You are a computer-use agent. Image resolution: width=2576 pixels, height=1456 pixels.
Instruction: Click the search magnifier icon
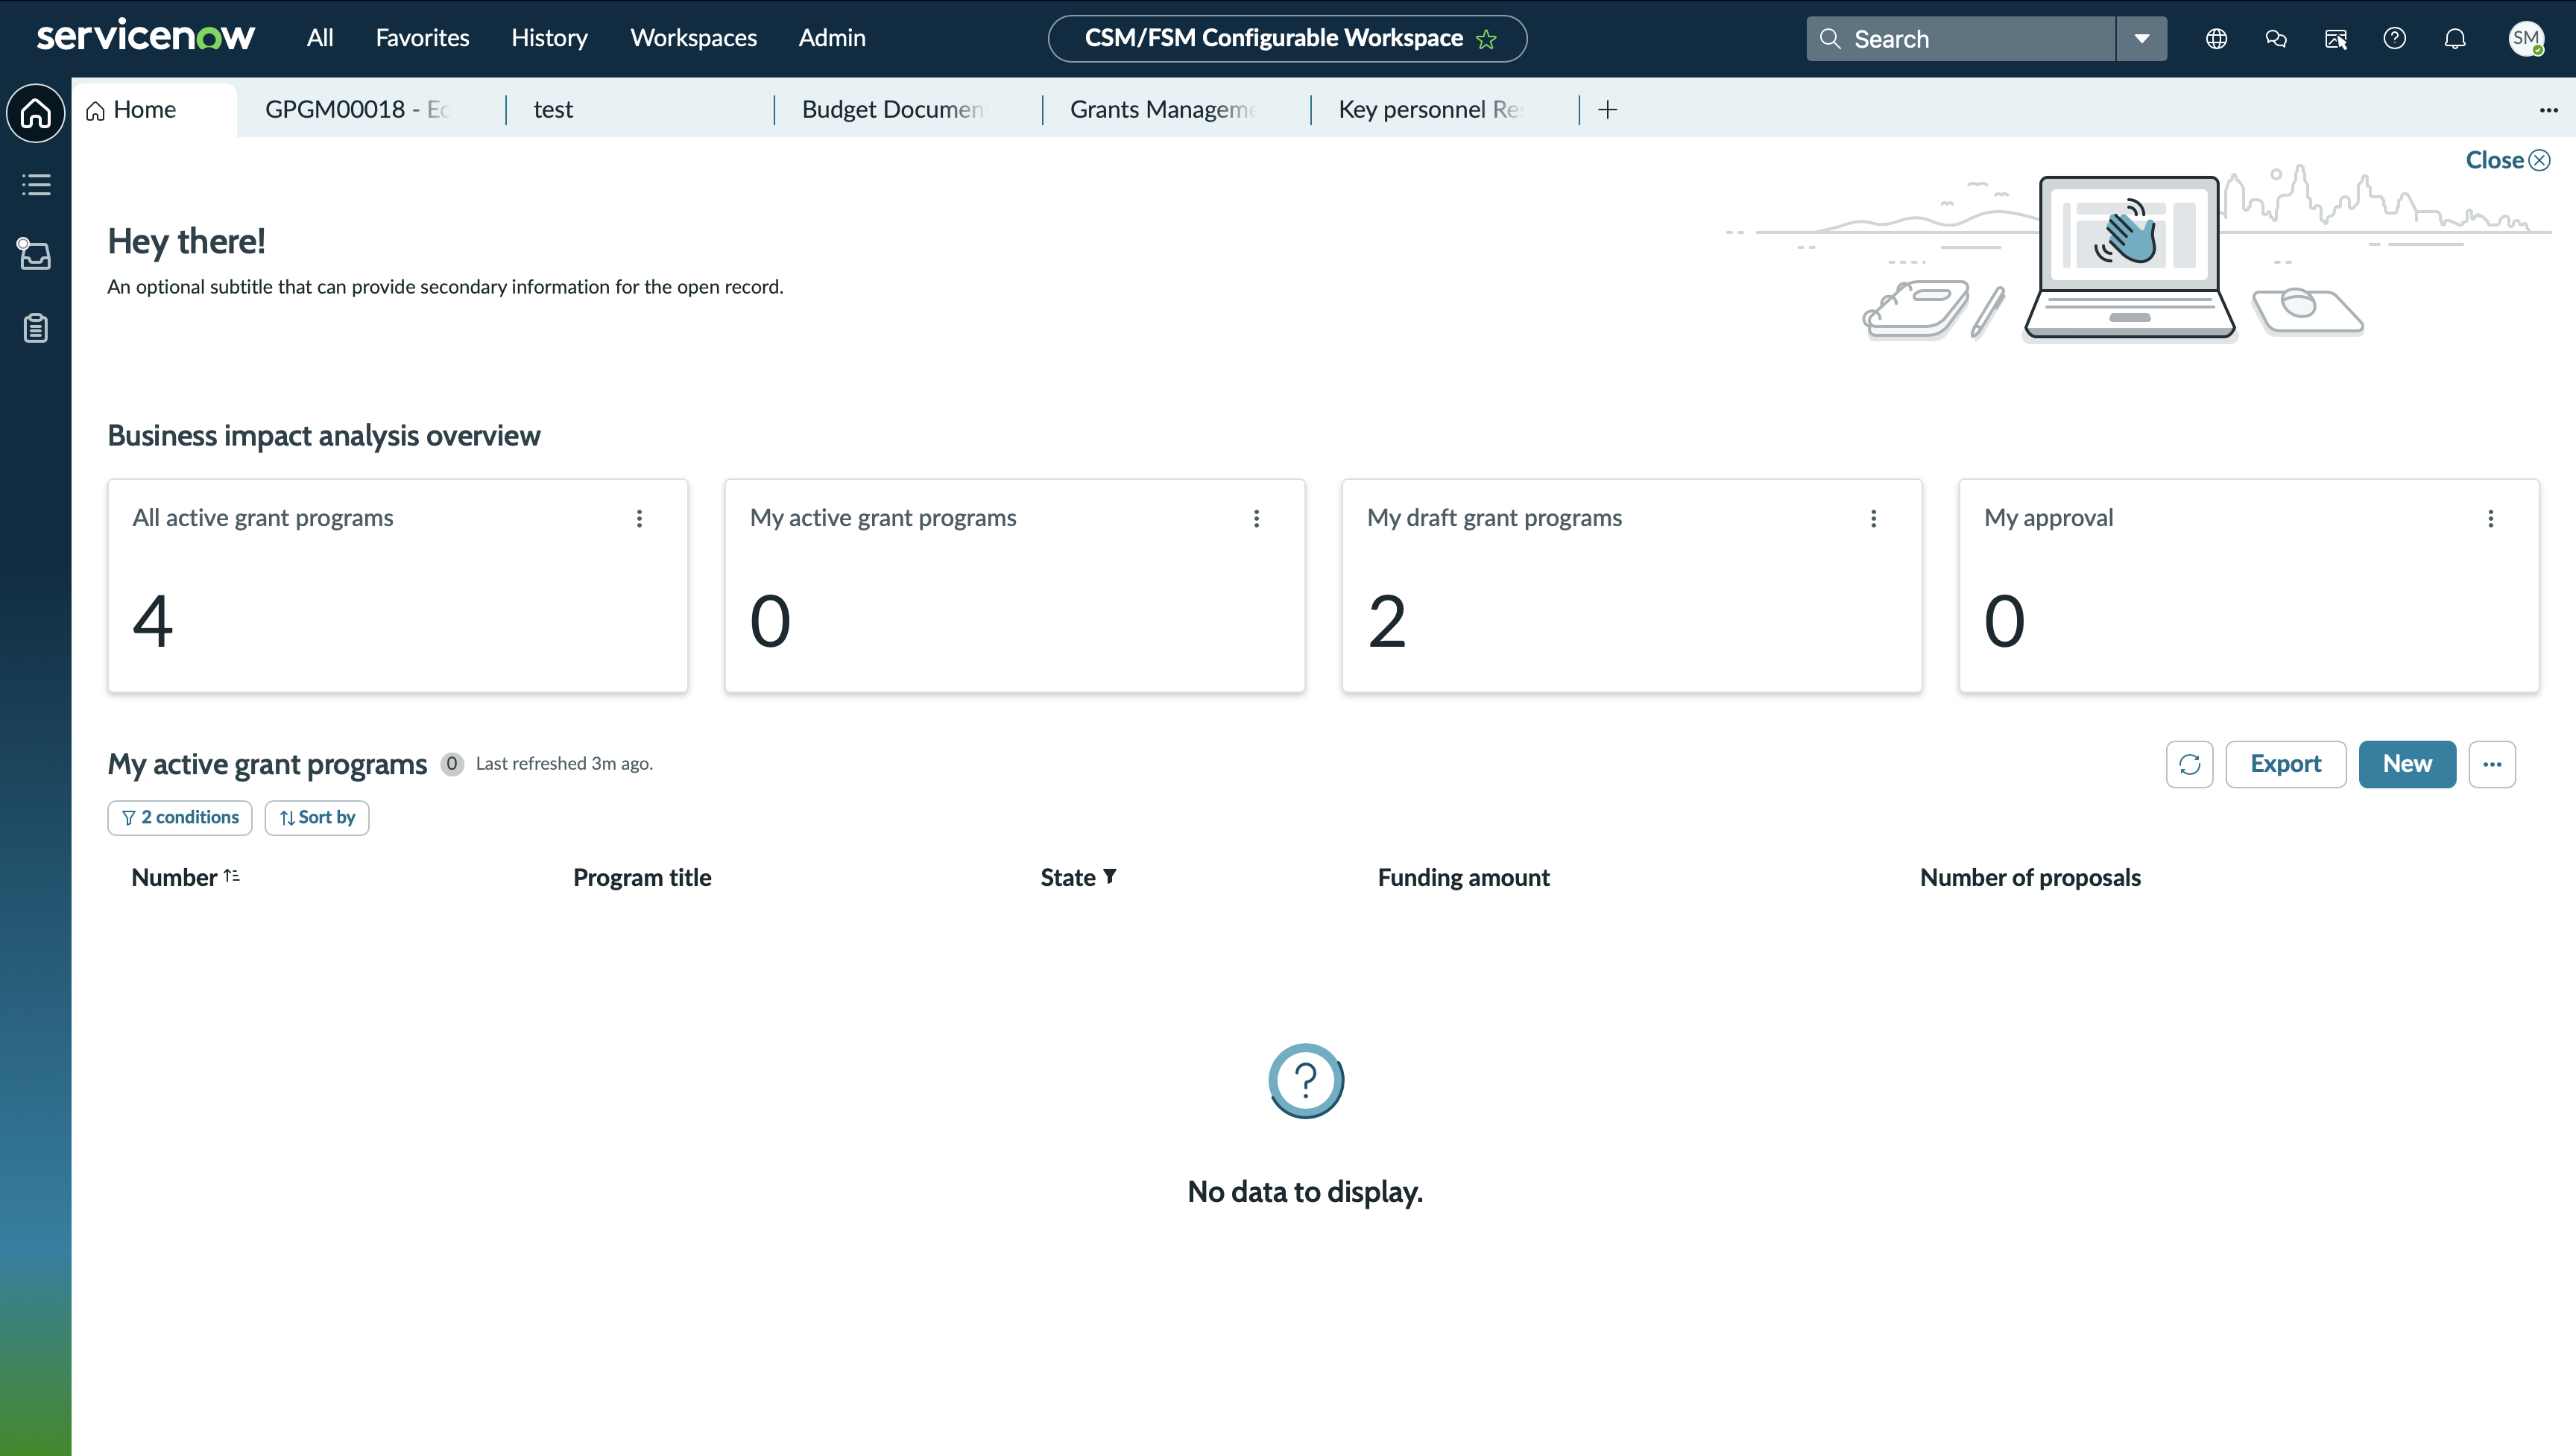(1830, 39)
